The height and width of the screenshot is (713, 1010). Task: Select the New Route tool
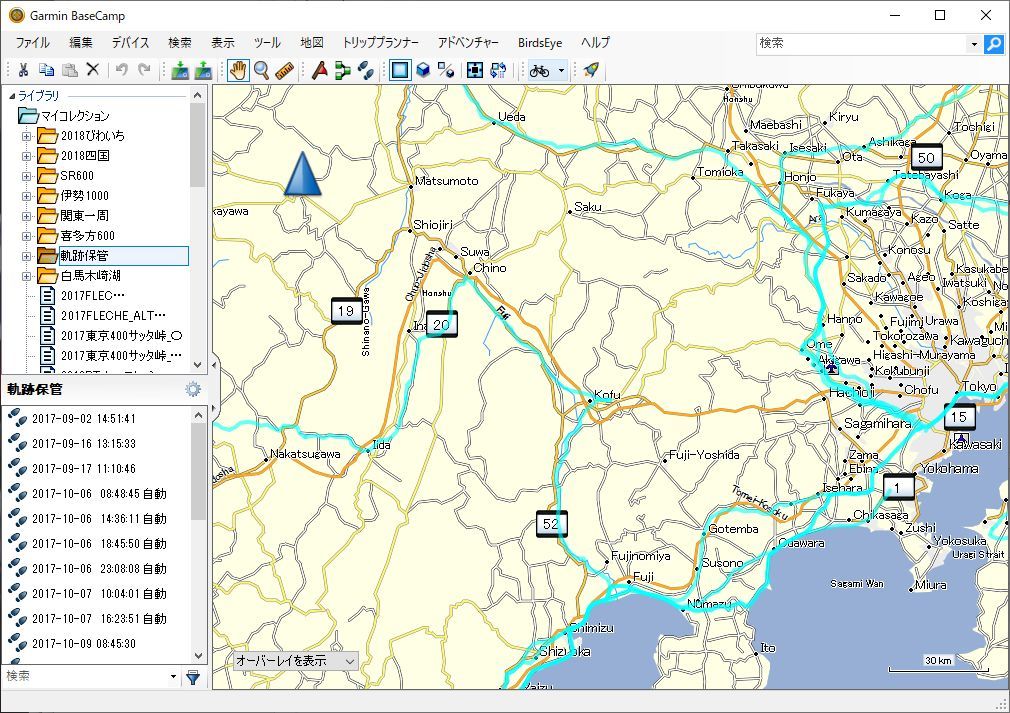[343, 70]
